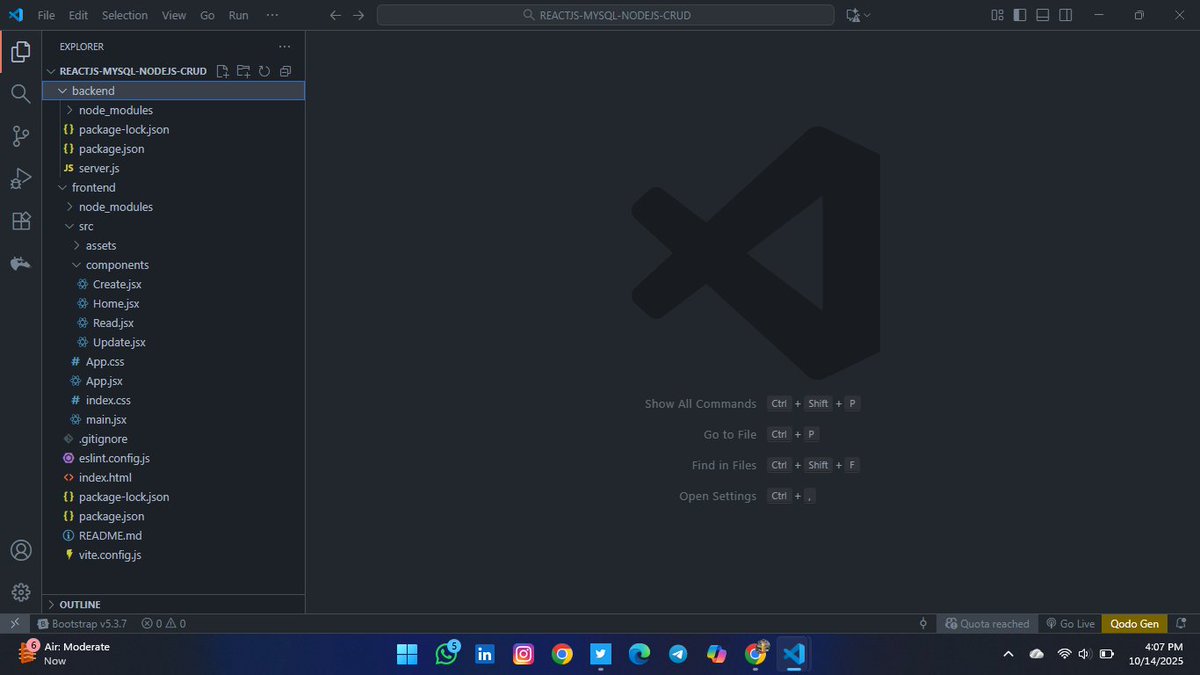Click the New File icon in Explorer
The width and height of the screenshot is (1200, 675).
(x=223, y=71)
